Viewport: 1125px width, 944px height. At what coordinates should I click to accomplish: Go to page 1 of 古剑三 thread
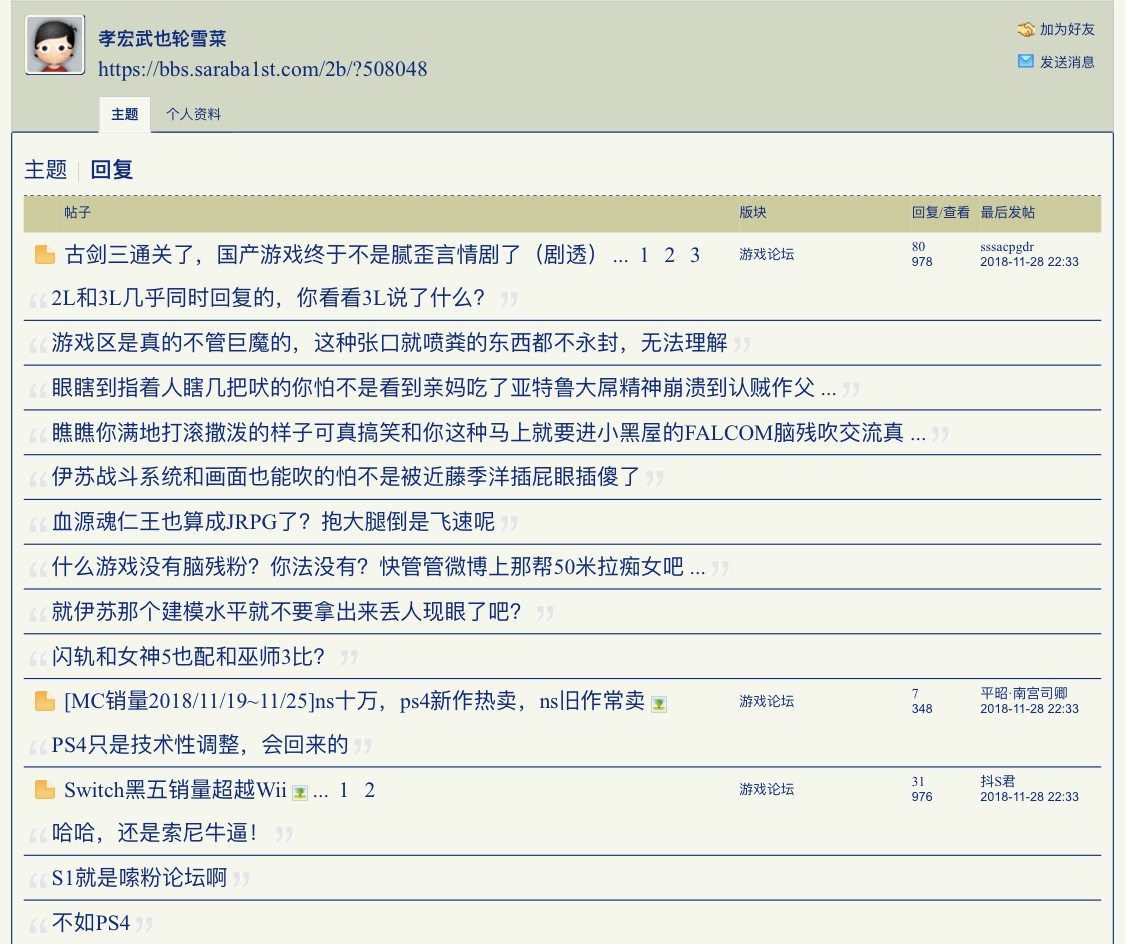644,255
